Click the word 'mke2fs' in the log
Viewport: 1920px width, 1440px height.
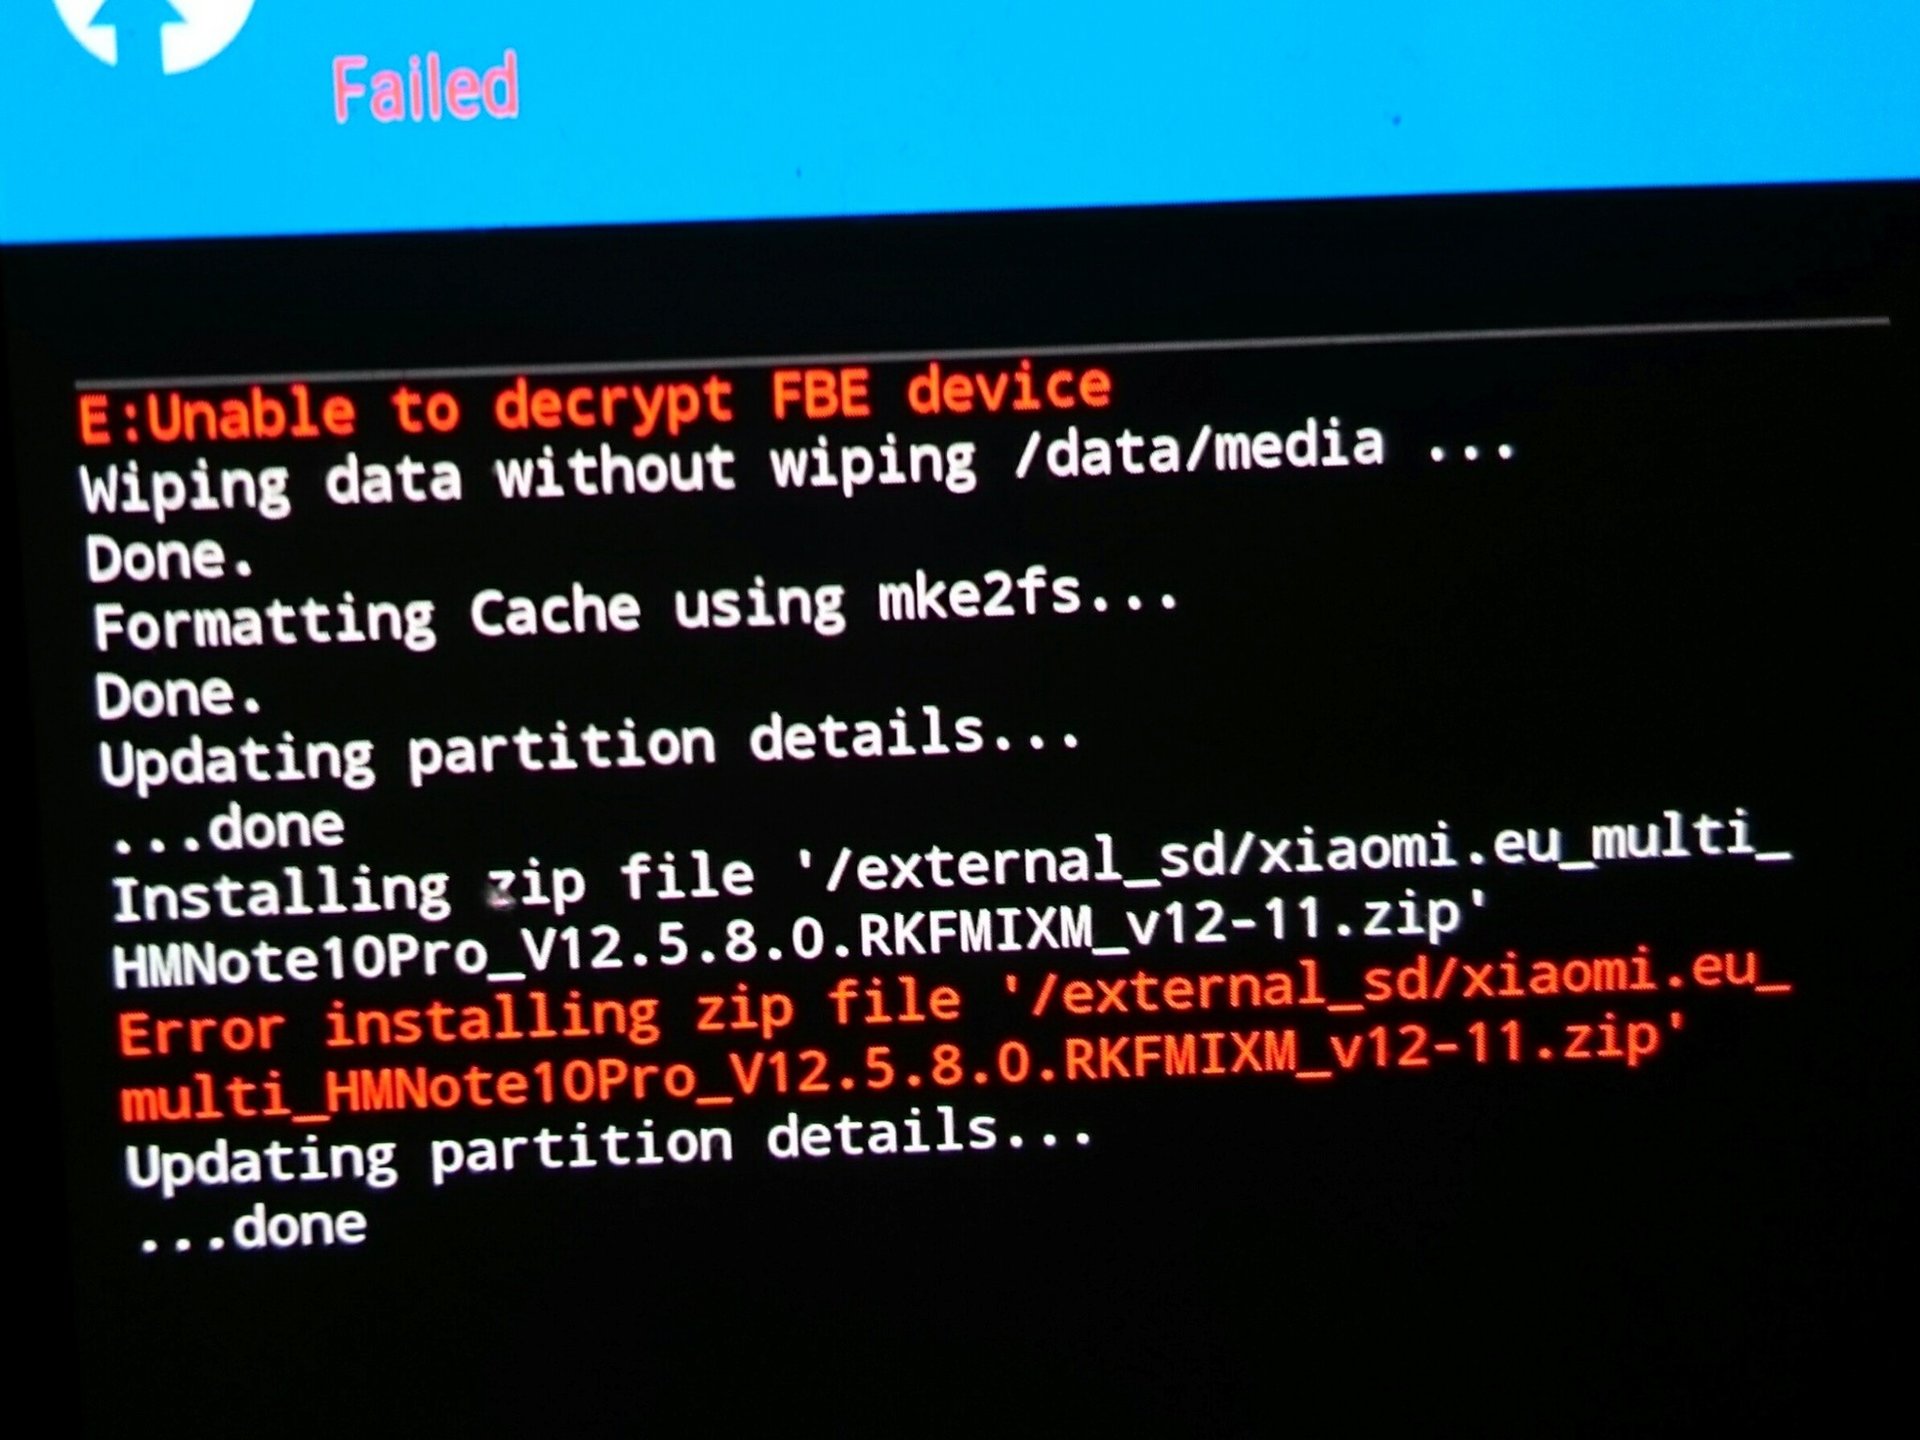(981, 596)
